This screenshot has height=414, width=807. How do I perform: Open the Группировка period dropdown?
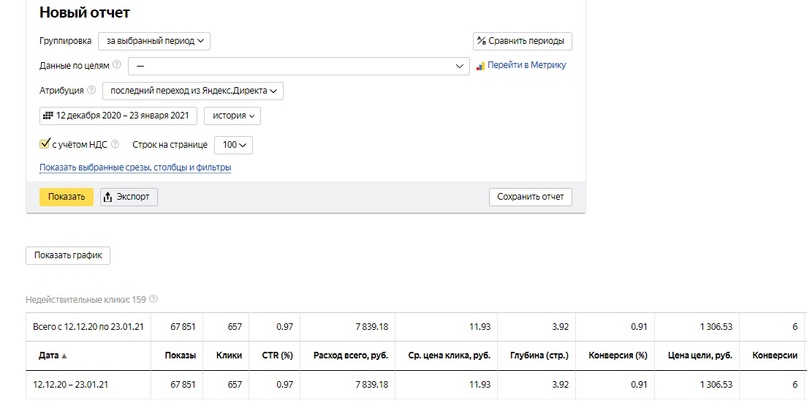click(x=154, y=41)
